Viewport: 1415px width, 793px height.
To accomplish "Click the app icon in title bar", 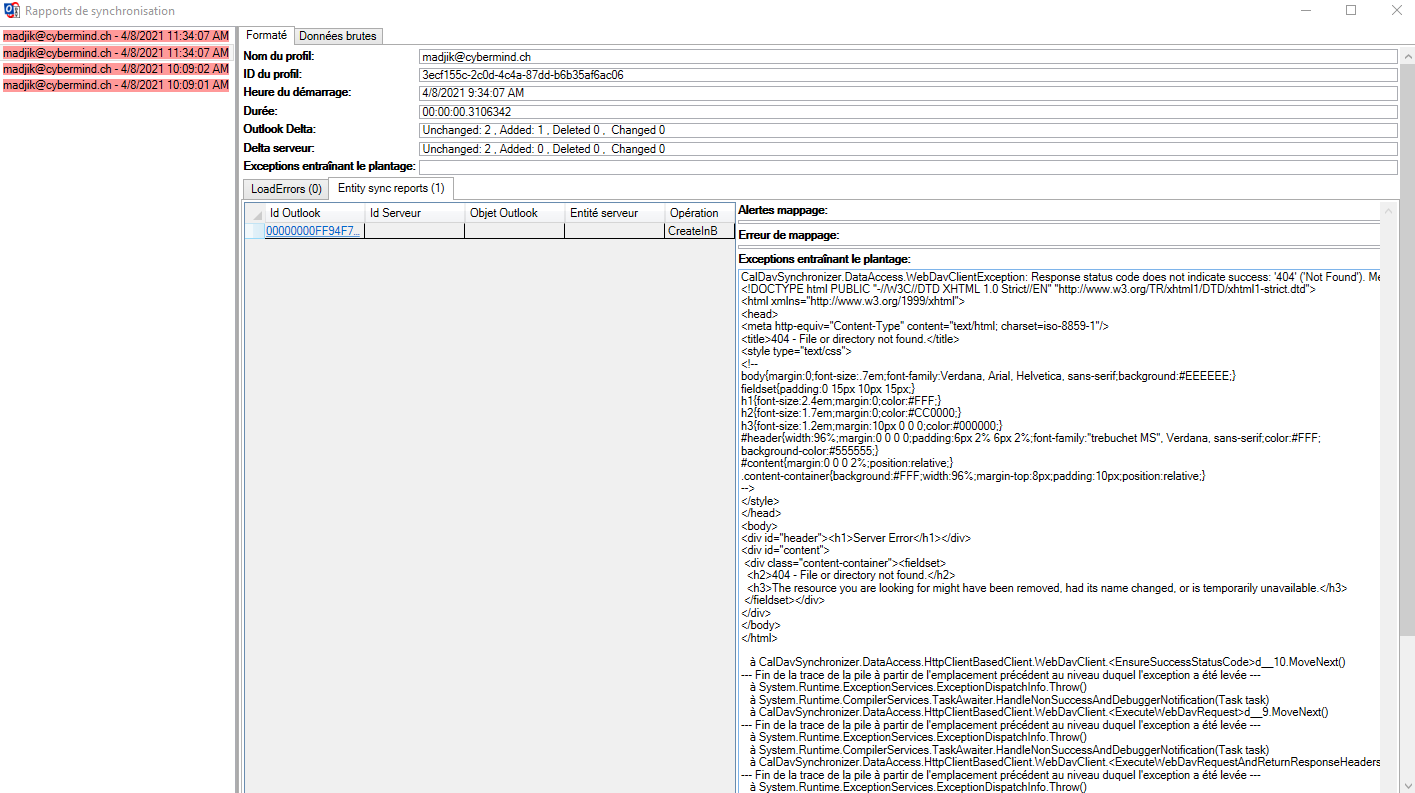I will pos(13,11).
